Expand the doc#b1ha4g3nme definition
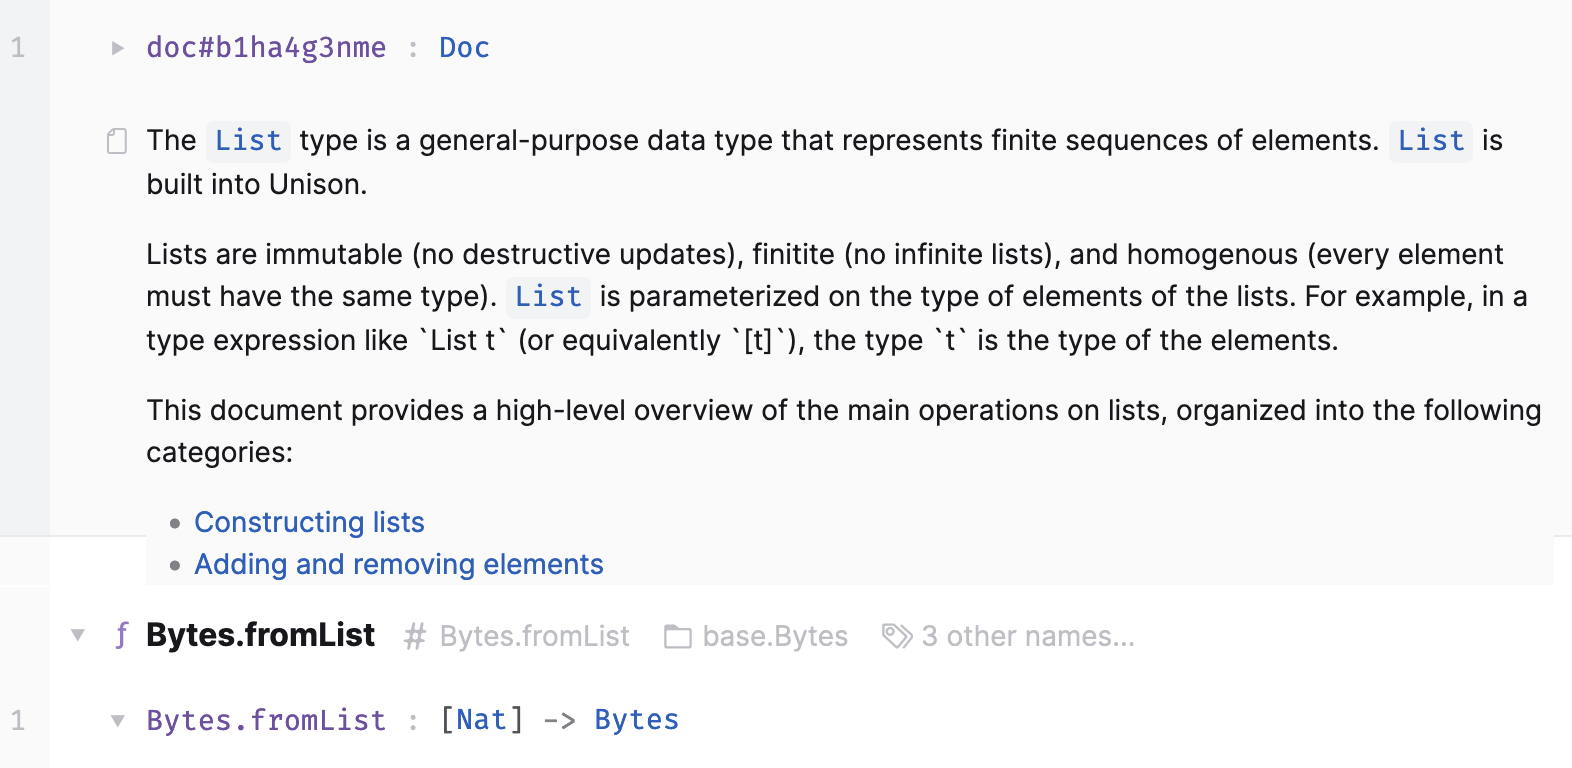1572x768 pixels. 117,47
